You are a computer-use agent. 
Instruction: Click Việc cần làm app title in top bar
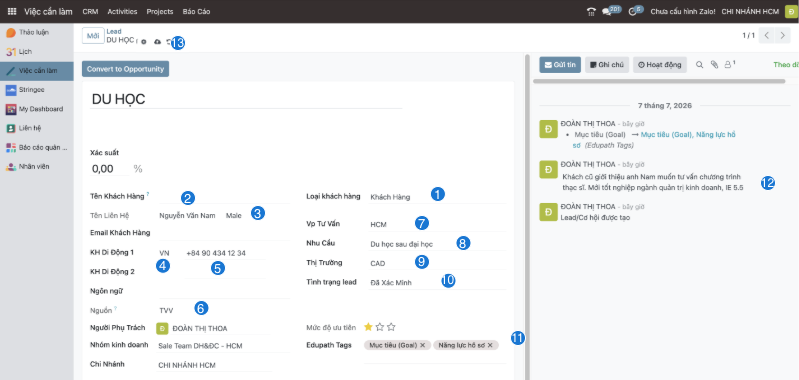point(48,12)
